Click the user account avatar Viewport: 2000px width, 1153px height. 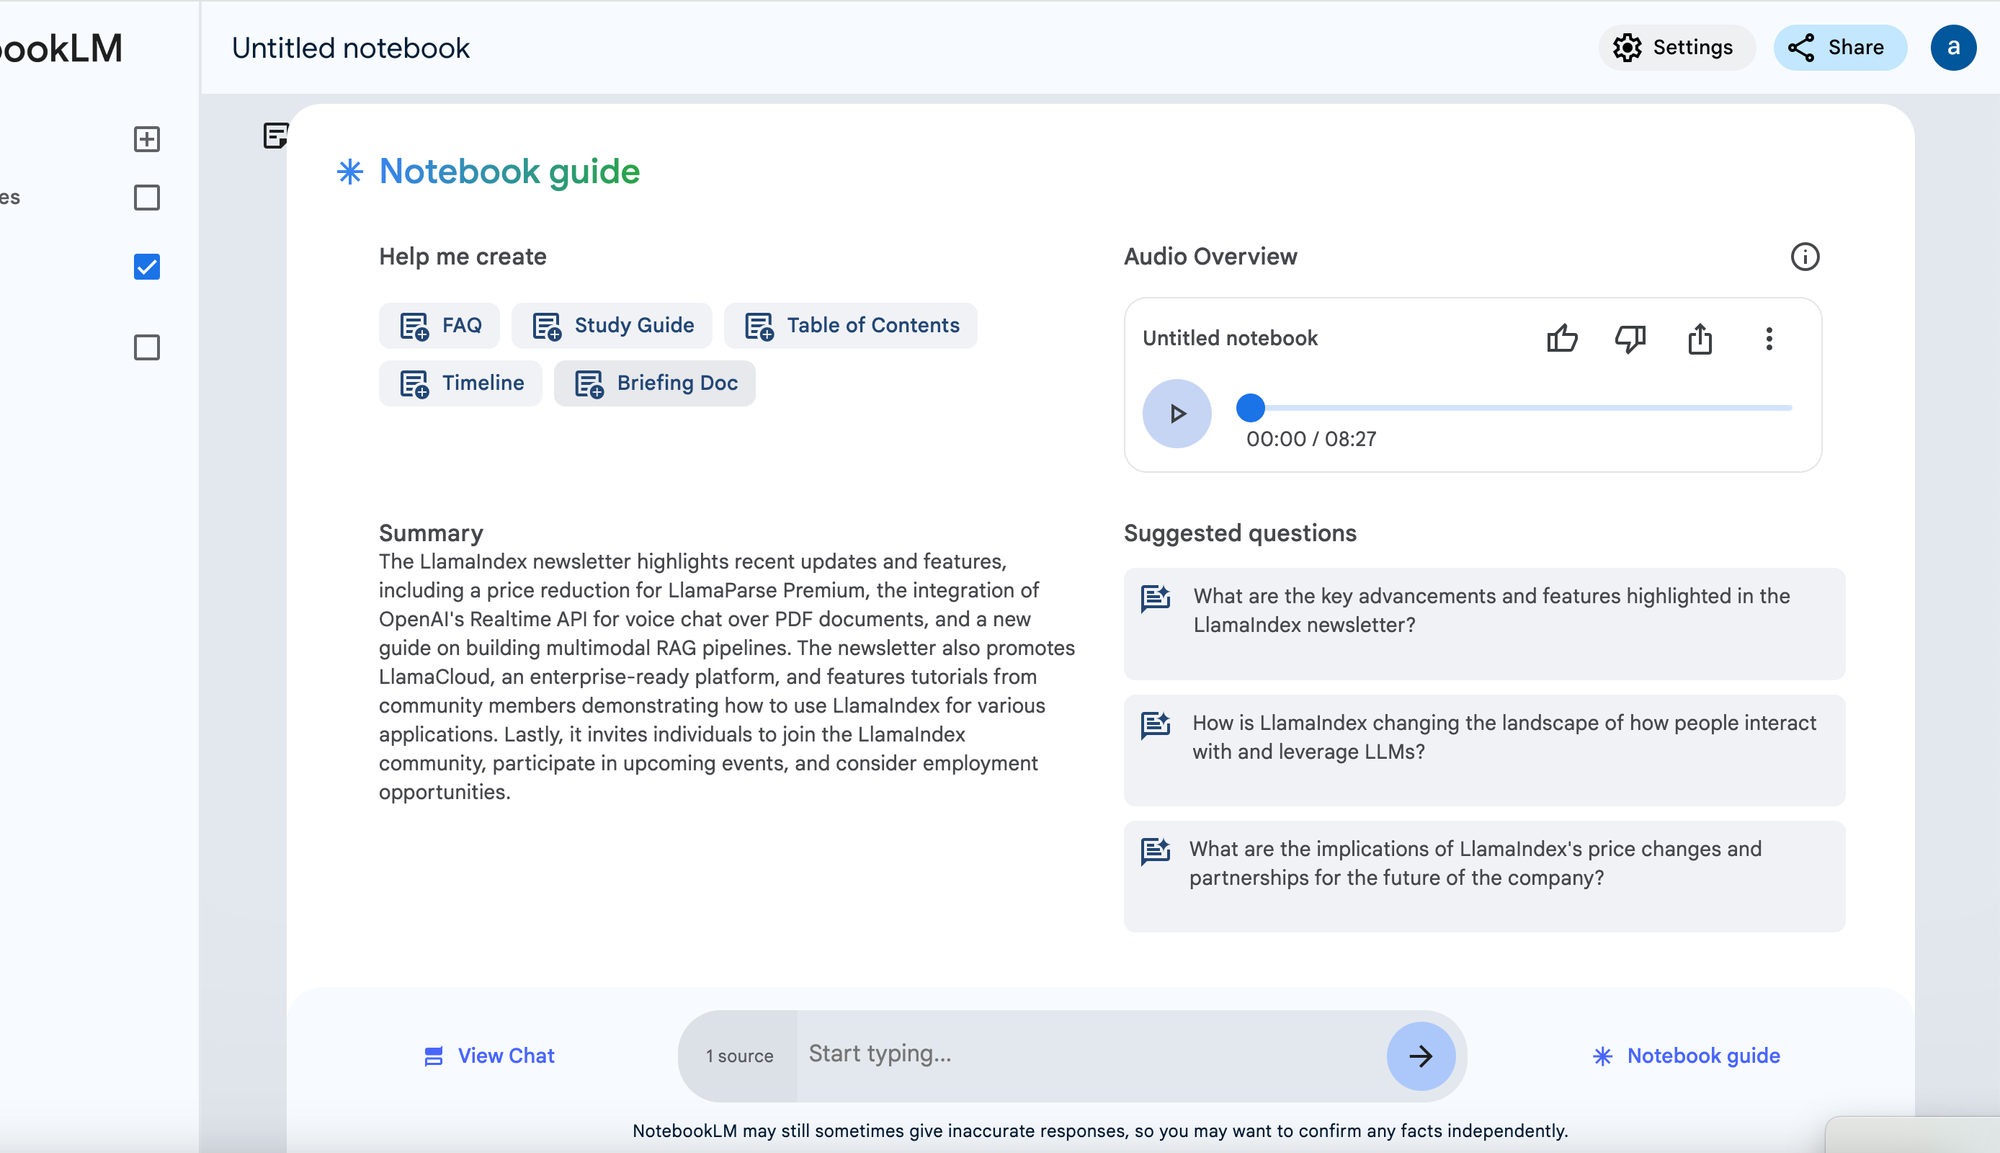coord(1953,48)
